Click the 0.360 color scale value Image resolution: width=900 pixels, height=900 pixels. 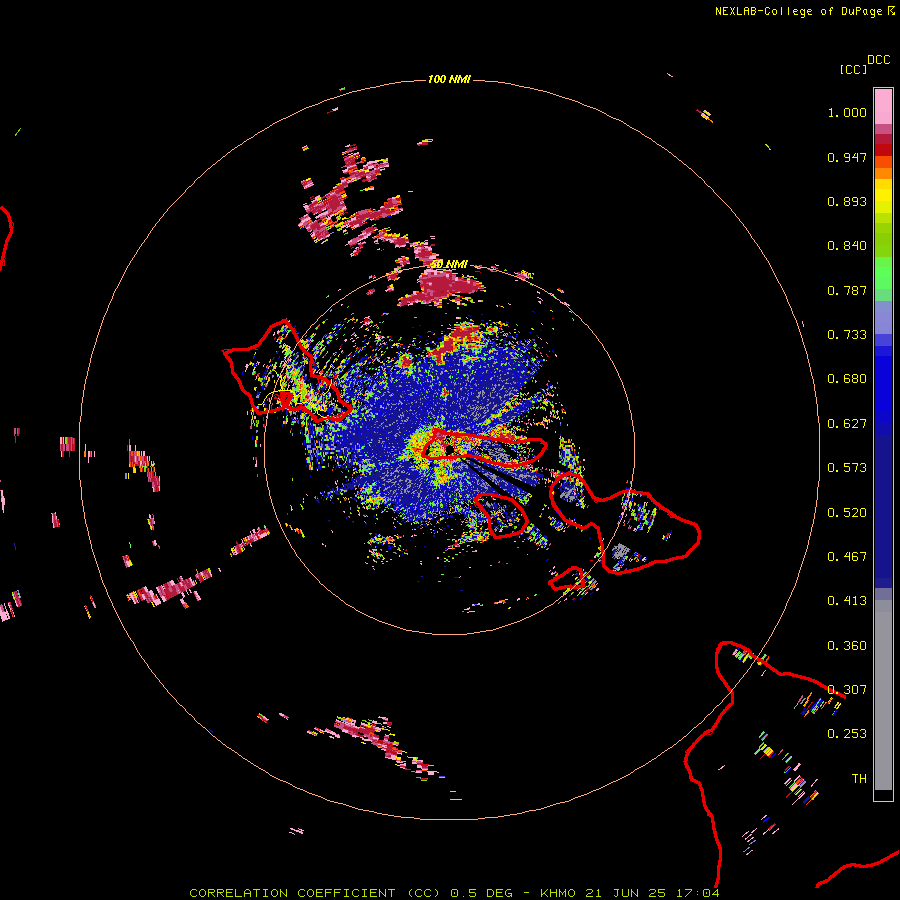click(x=847, y=646)
